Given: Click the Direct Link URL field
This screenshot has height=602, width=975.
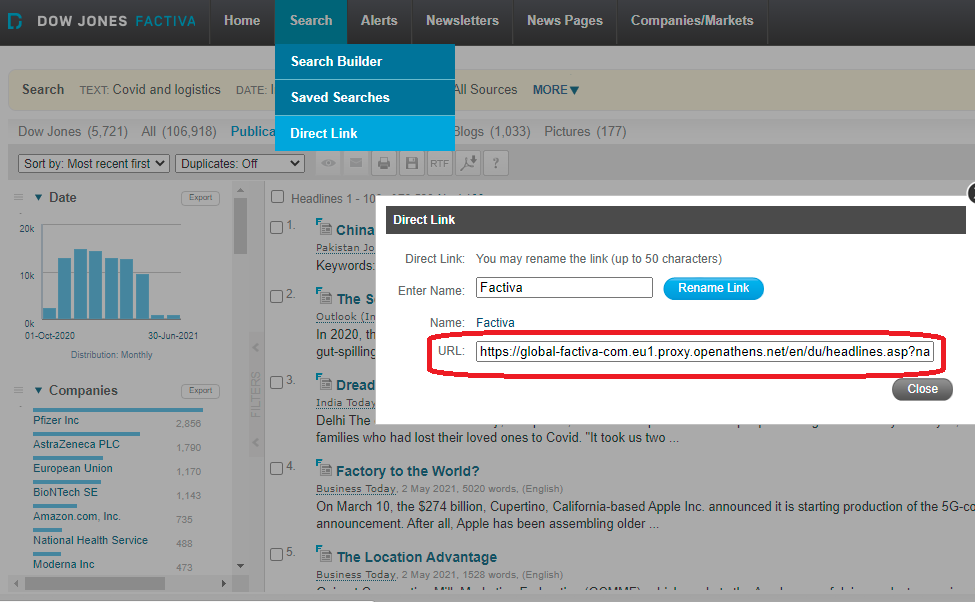Looking at the screenshot, I should 704,352.
